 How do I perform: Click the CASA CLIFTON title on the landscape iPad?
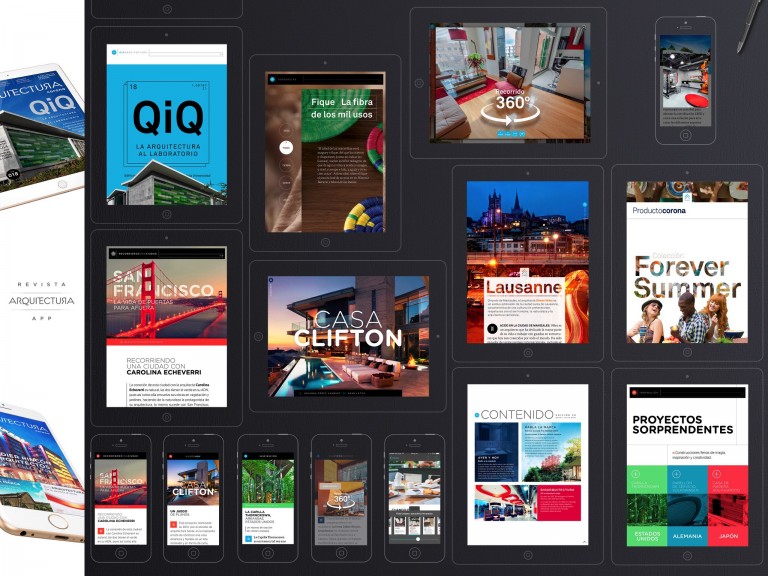pos(348,329)
